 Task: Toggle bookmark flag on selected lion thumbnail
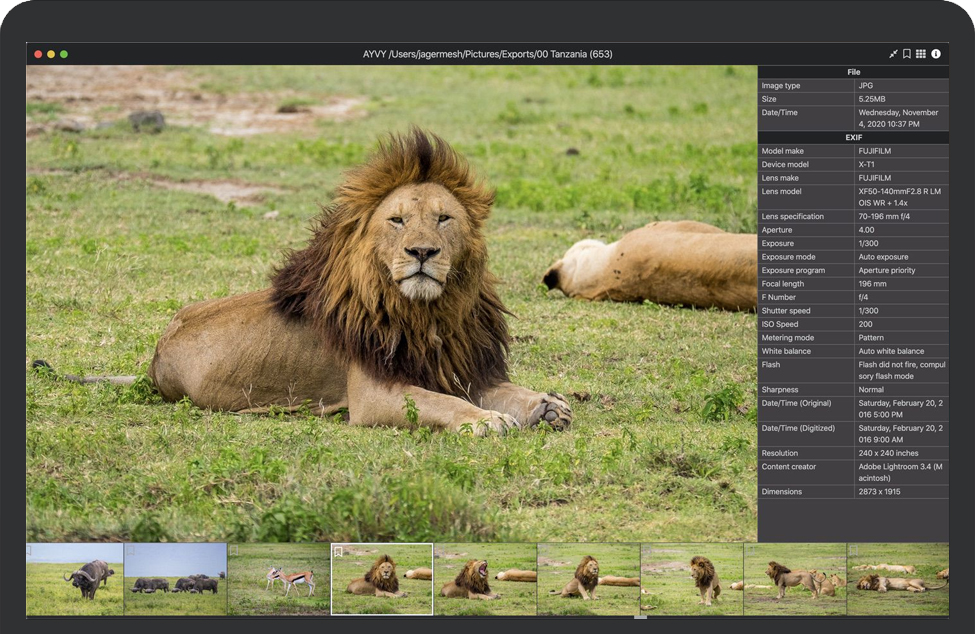pos(338,551)
